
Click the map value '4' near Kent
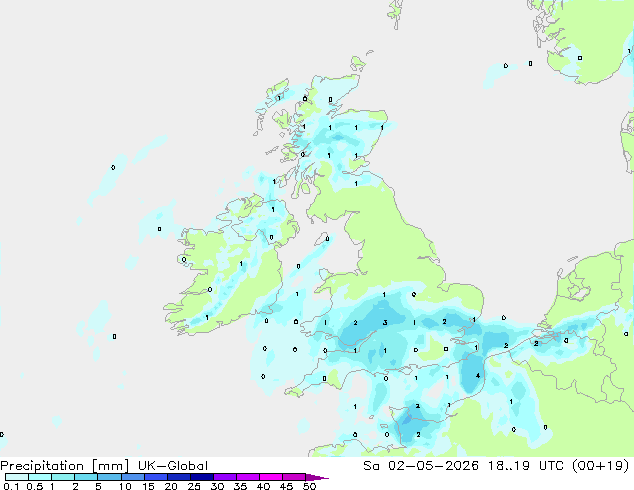point(478,376)
